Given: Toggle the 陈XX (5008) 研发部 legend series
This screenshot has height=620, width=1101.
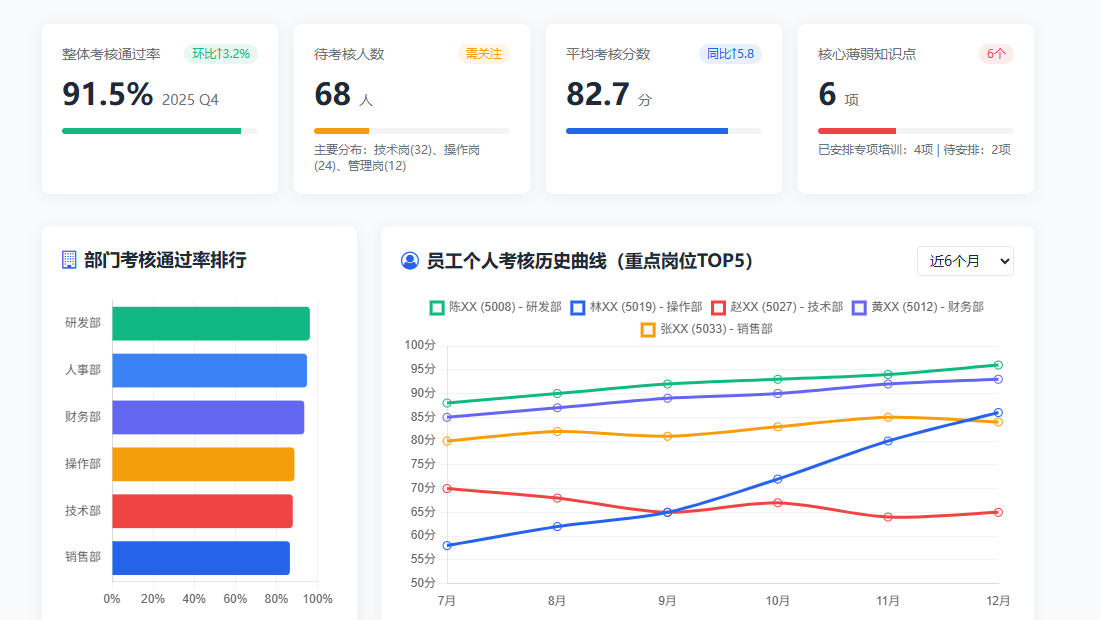Looking at the screenshot, I should pos(495,307).
